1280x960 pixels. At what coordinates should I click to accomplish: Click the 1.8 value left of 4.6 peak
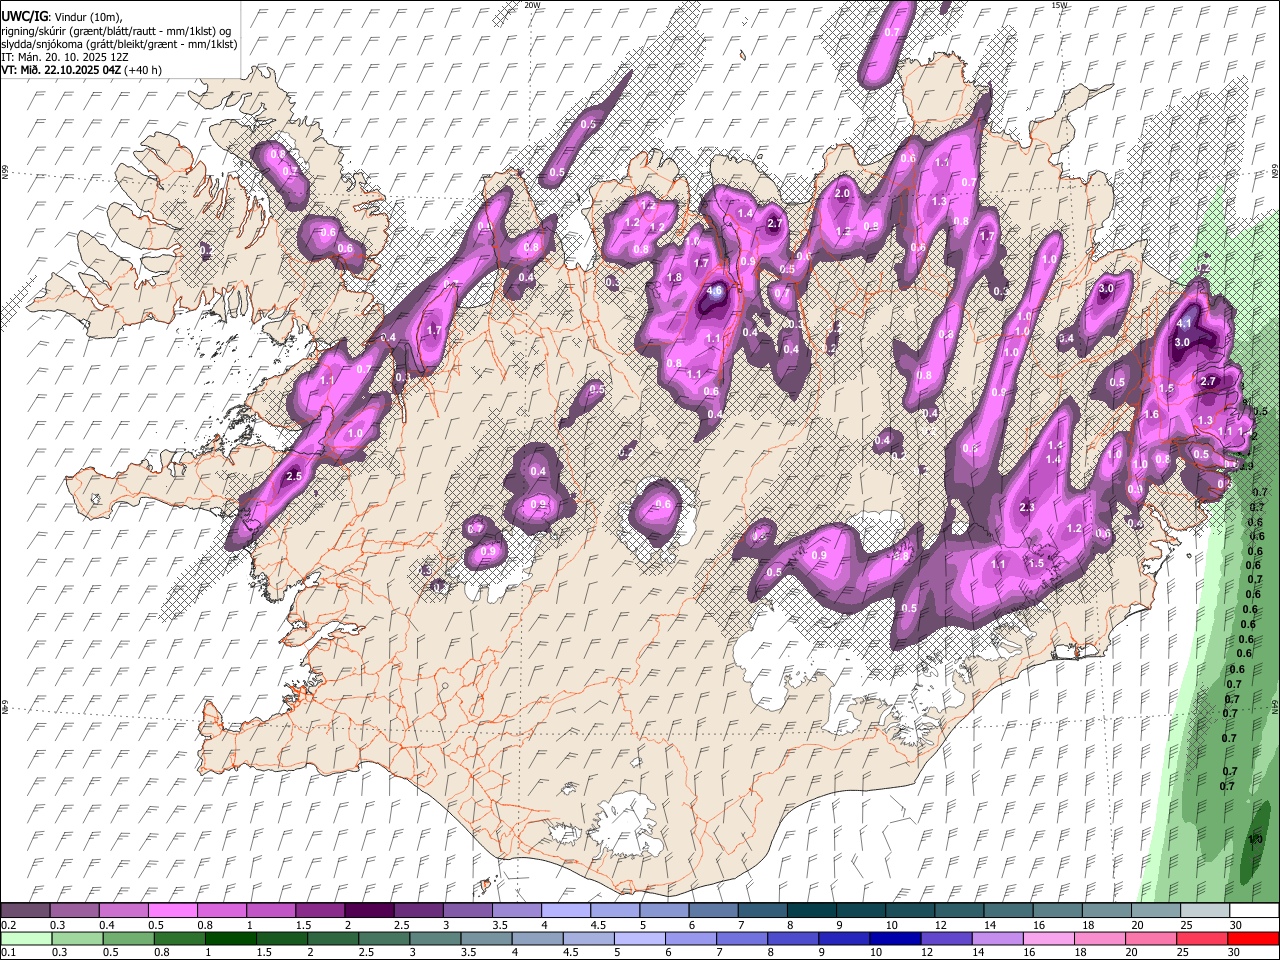click(674, 278)
